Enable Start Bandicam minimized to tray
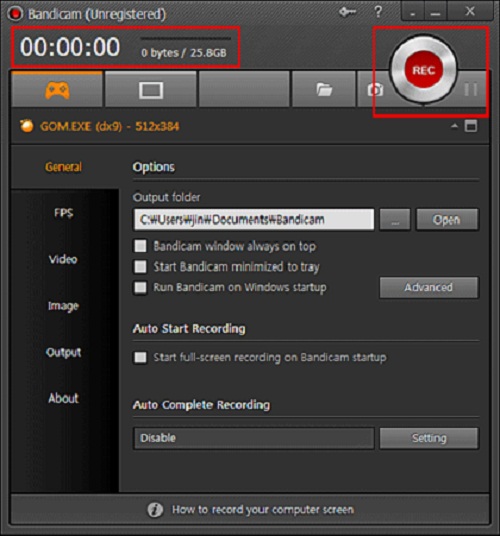Viewport: 500px width, 536px height. [x=140, y=267]
